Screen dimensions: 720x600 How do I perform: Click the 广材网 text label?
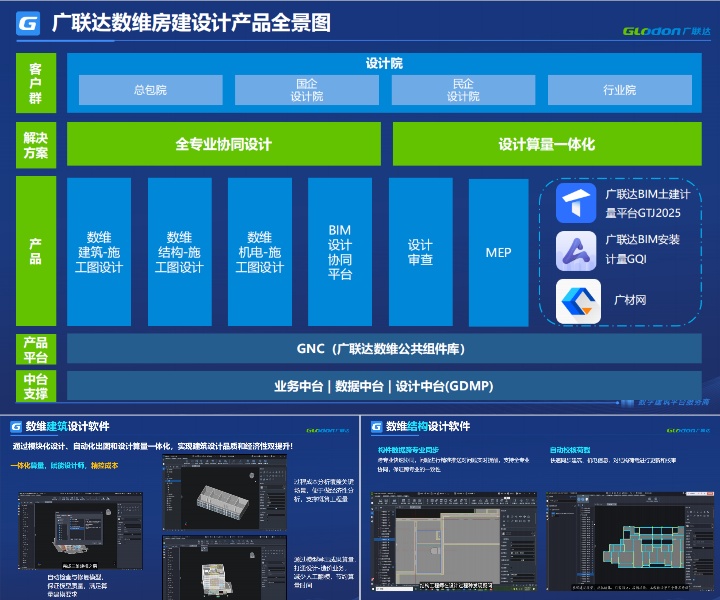[630, 300]
